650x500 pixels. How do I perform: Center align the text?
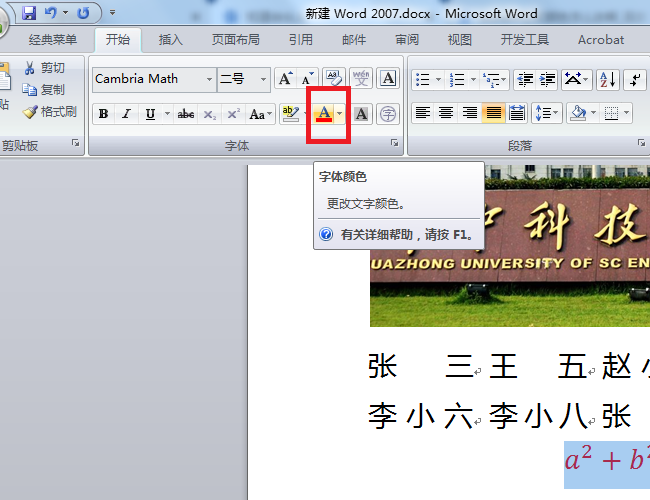[x=446, y=113]
